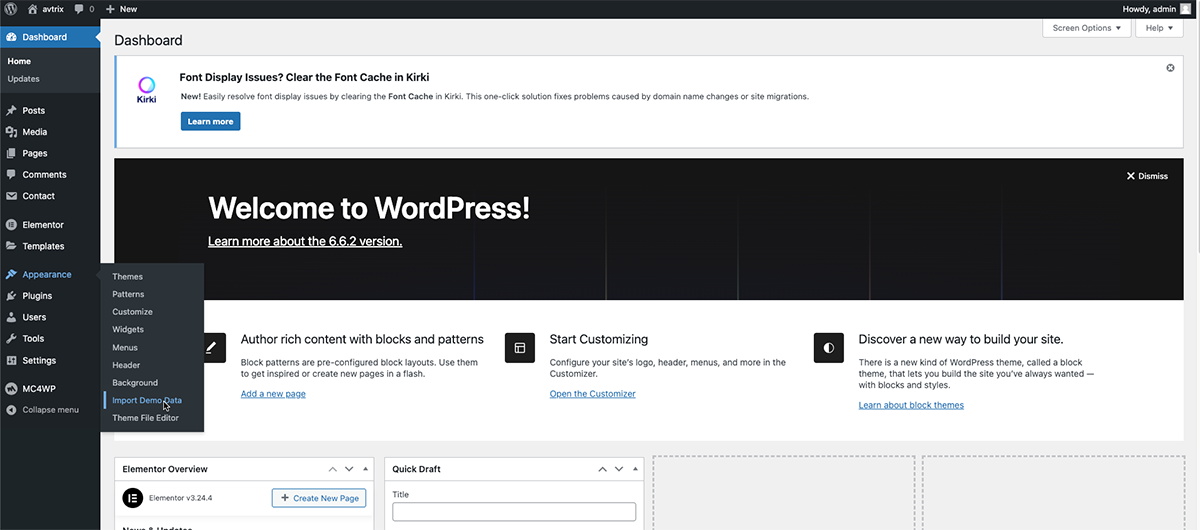This screenshot has height=530, width=1200.
Task: Expand the Screen Options dropdown
Action: click(1087, 28)
